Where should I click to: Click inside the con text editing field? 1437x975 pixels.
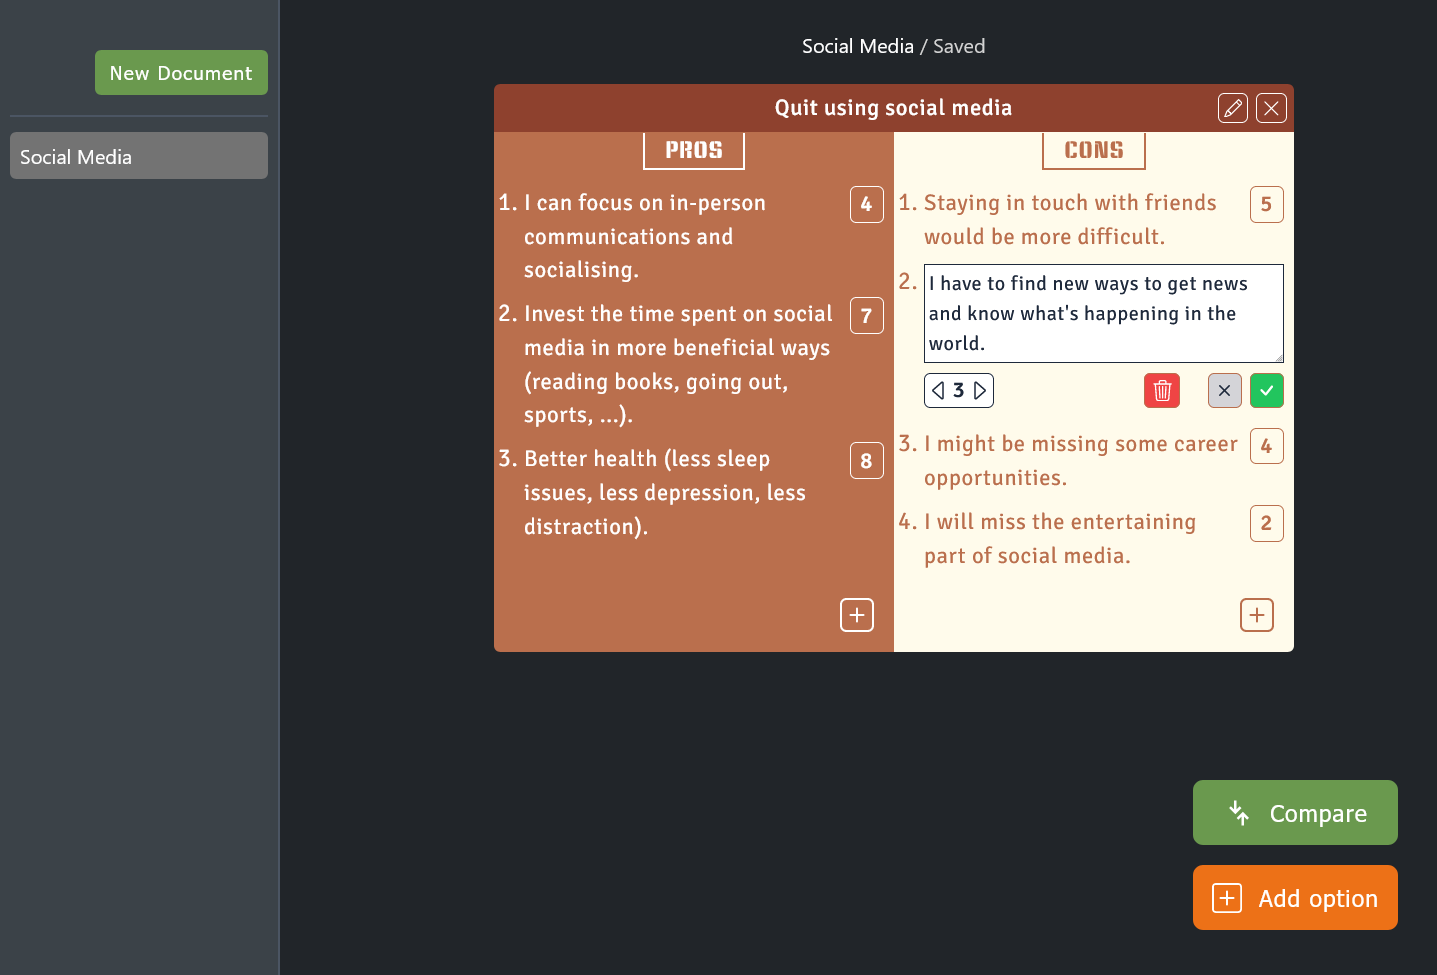[1102, 313]
